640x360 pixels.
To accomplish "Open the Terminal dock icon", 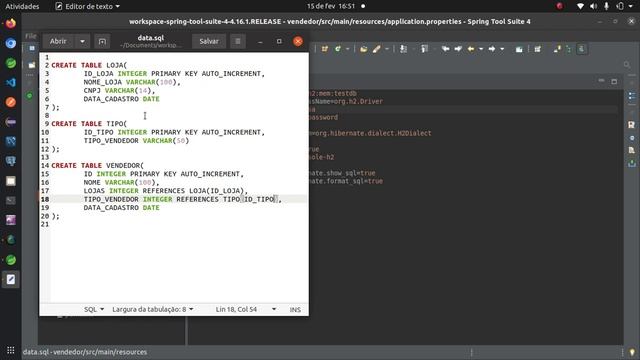I will [11, 200].
